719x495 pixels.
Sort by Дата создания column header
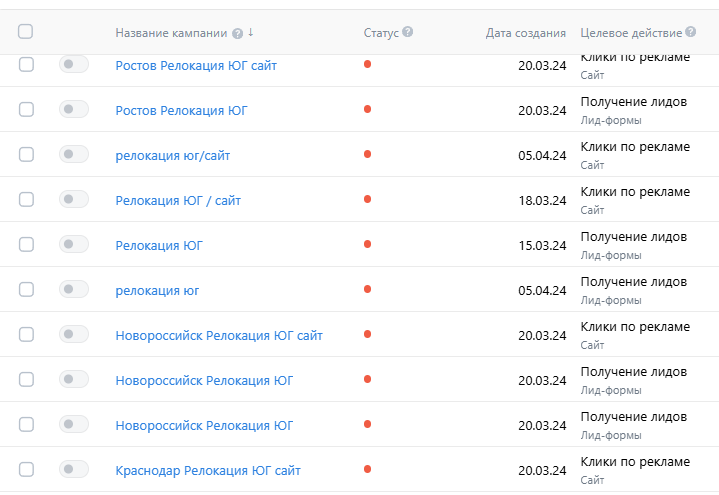click(x=525, y=33)
